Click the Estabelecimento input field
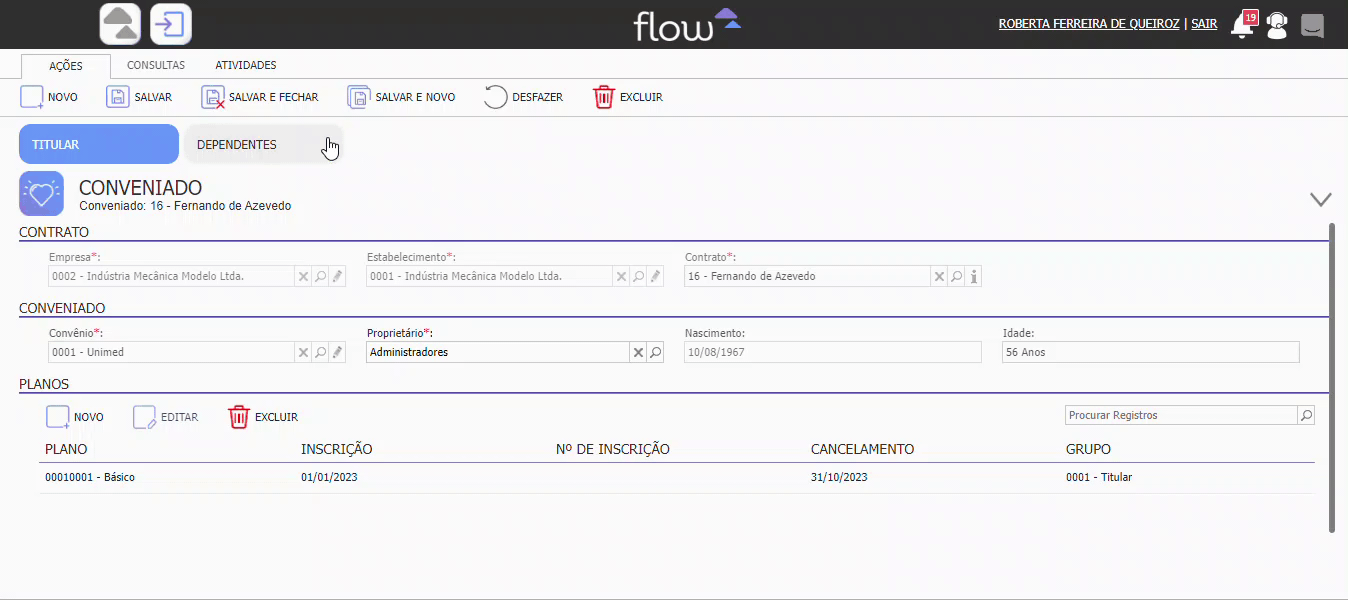 tap(489, 276)
